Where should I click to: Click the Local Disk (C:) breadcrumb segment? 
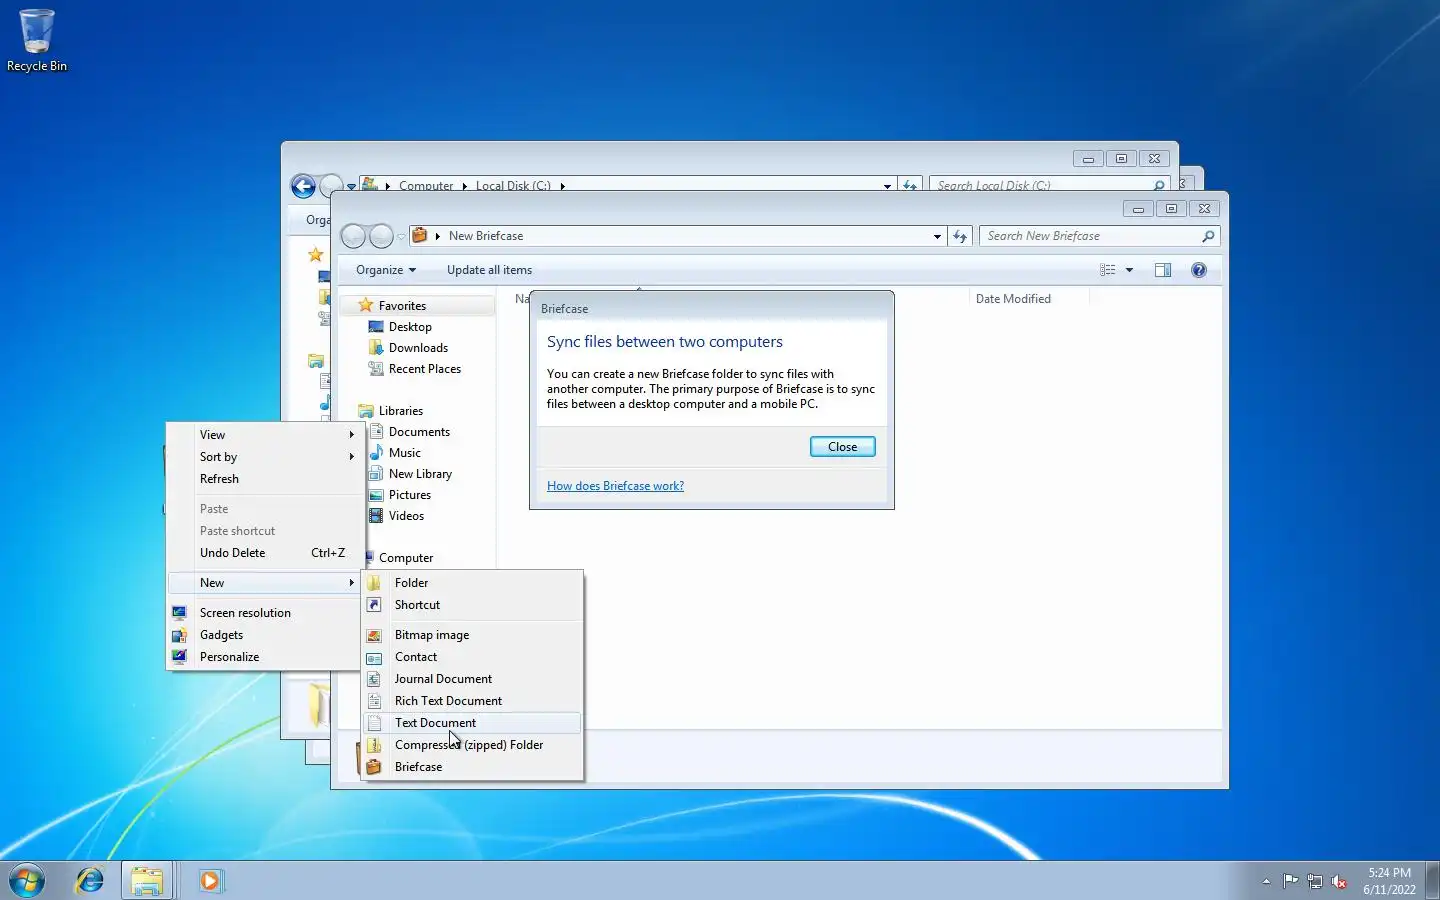pos(513,185)
